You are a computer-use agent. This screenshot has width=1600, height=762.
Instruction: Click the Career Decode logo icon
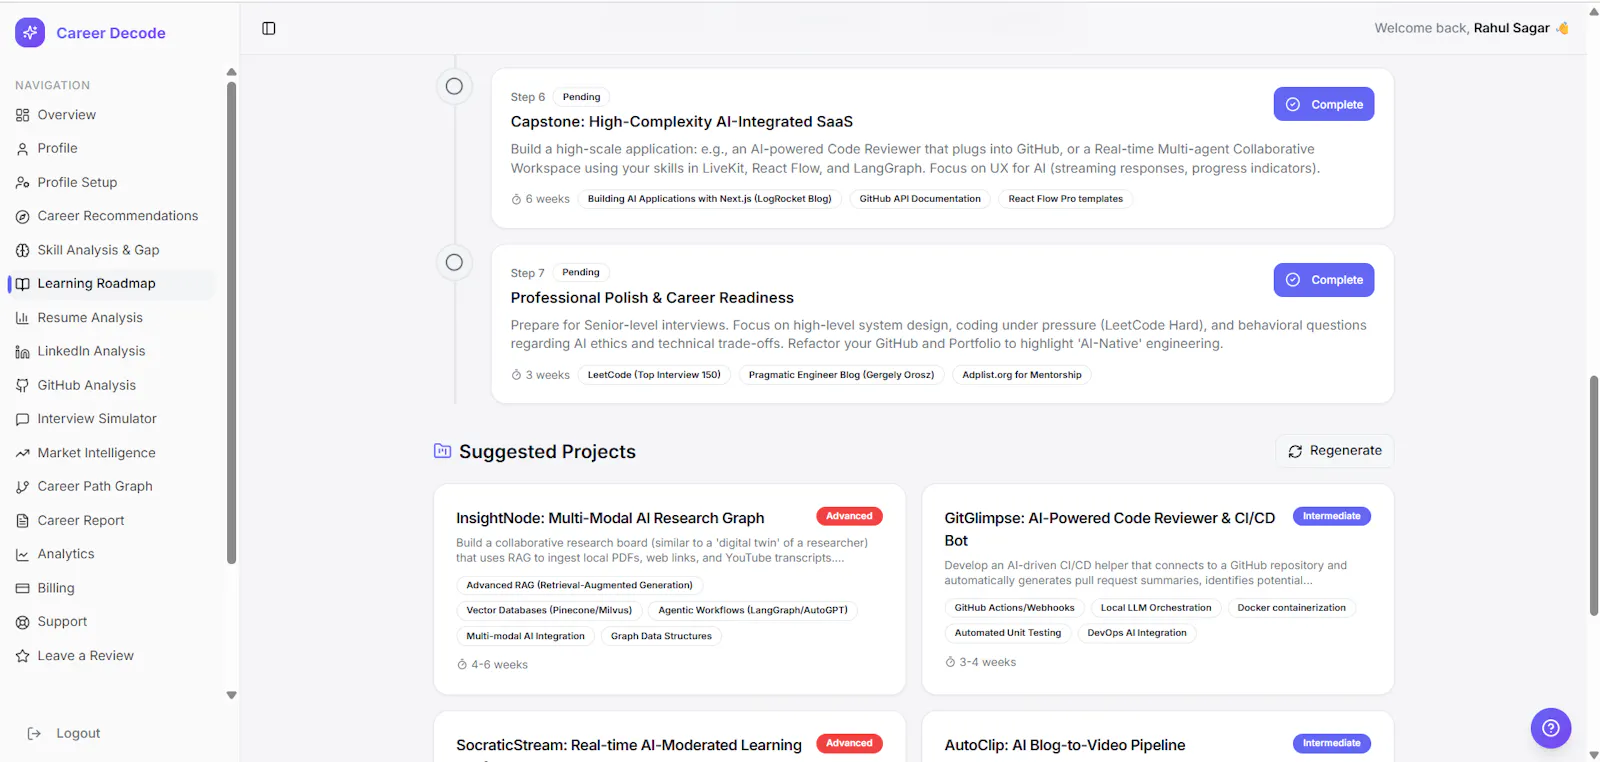pos(30,32)
